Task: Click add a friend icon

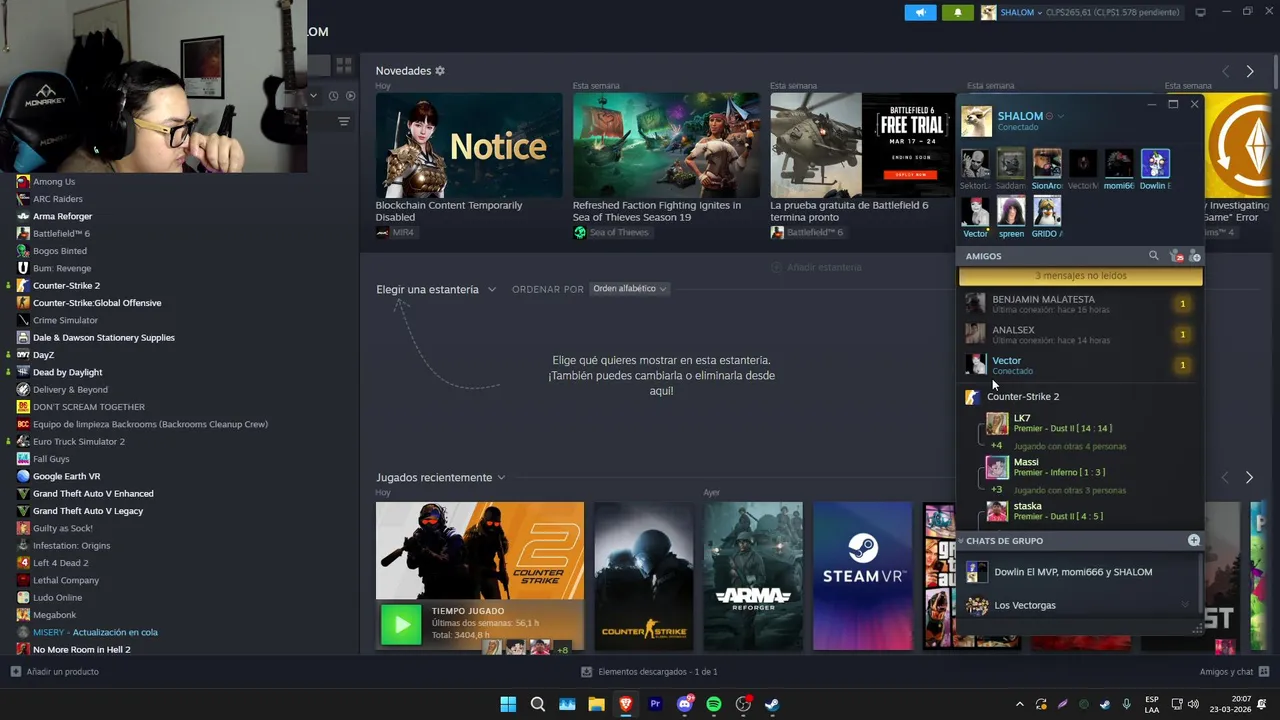Action: click(1194, 256)
